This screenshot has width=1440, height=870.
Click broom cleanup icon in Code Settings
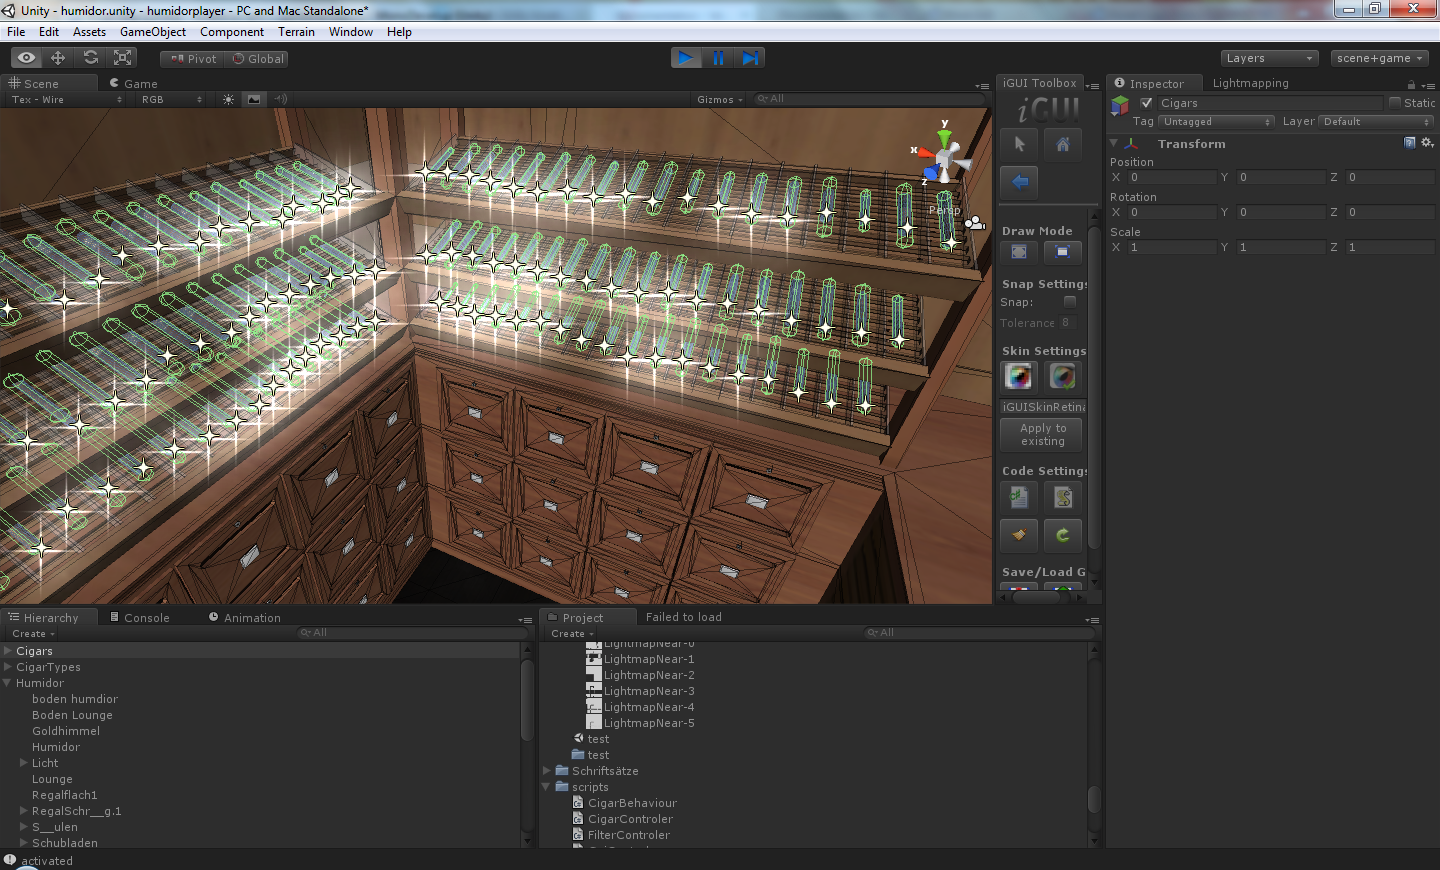1019,535
